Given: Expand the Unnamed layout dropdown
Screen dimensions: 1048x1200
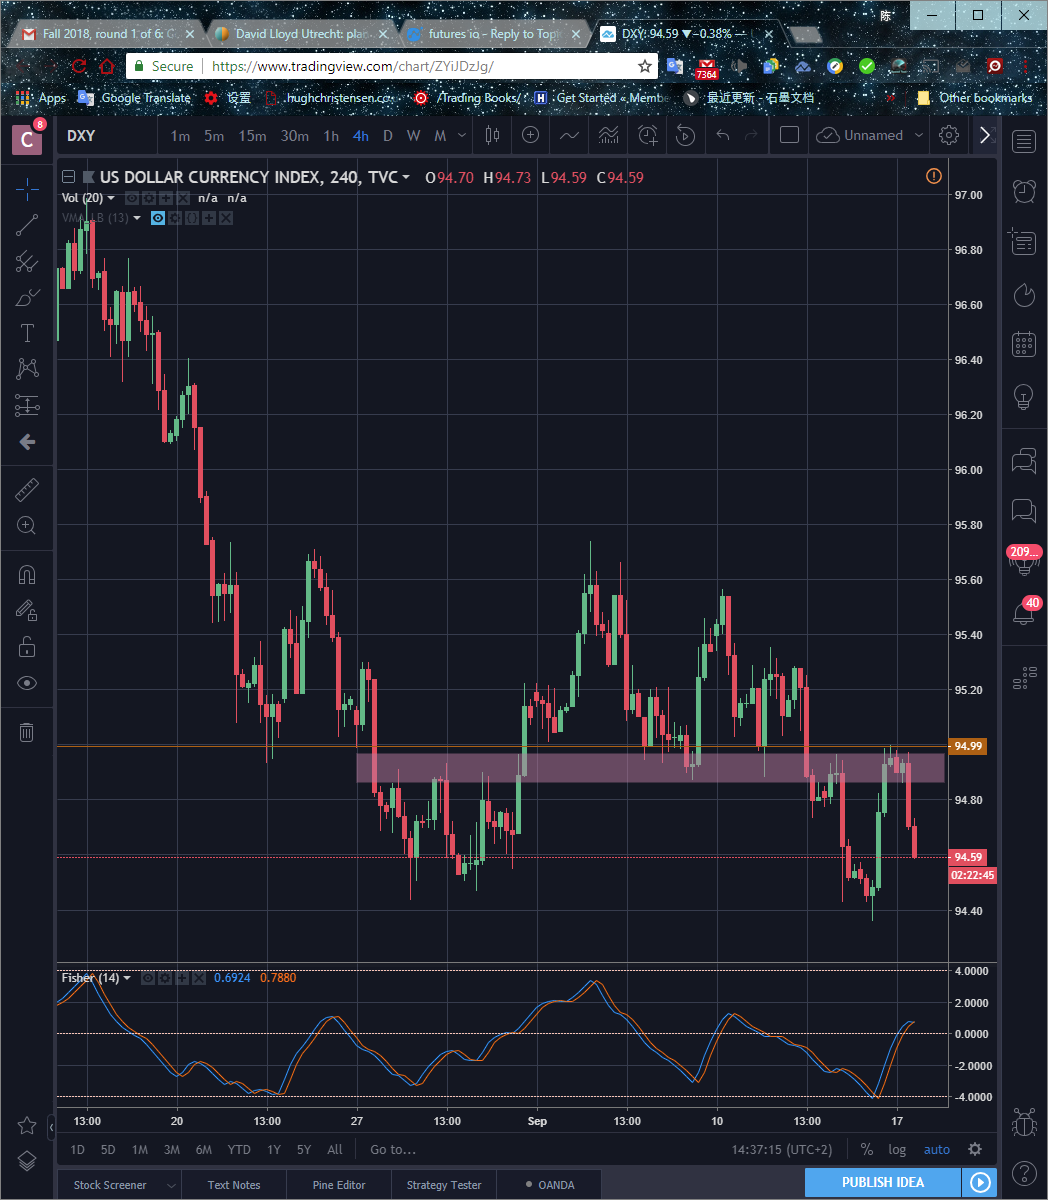Looking at the screenshot, I should coord(919,135).
